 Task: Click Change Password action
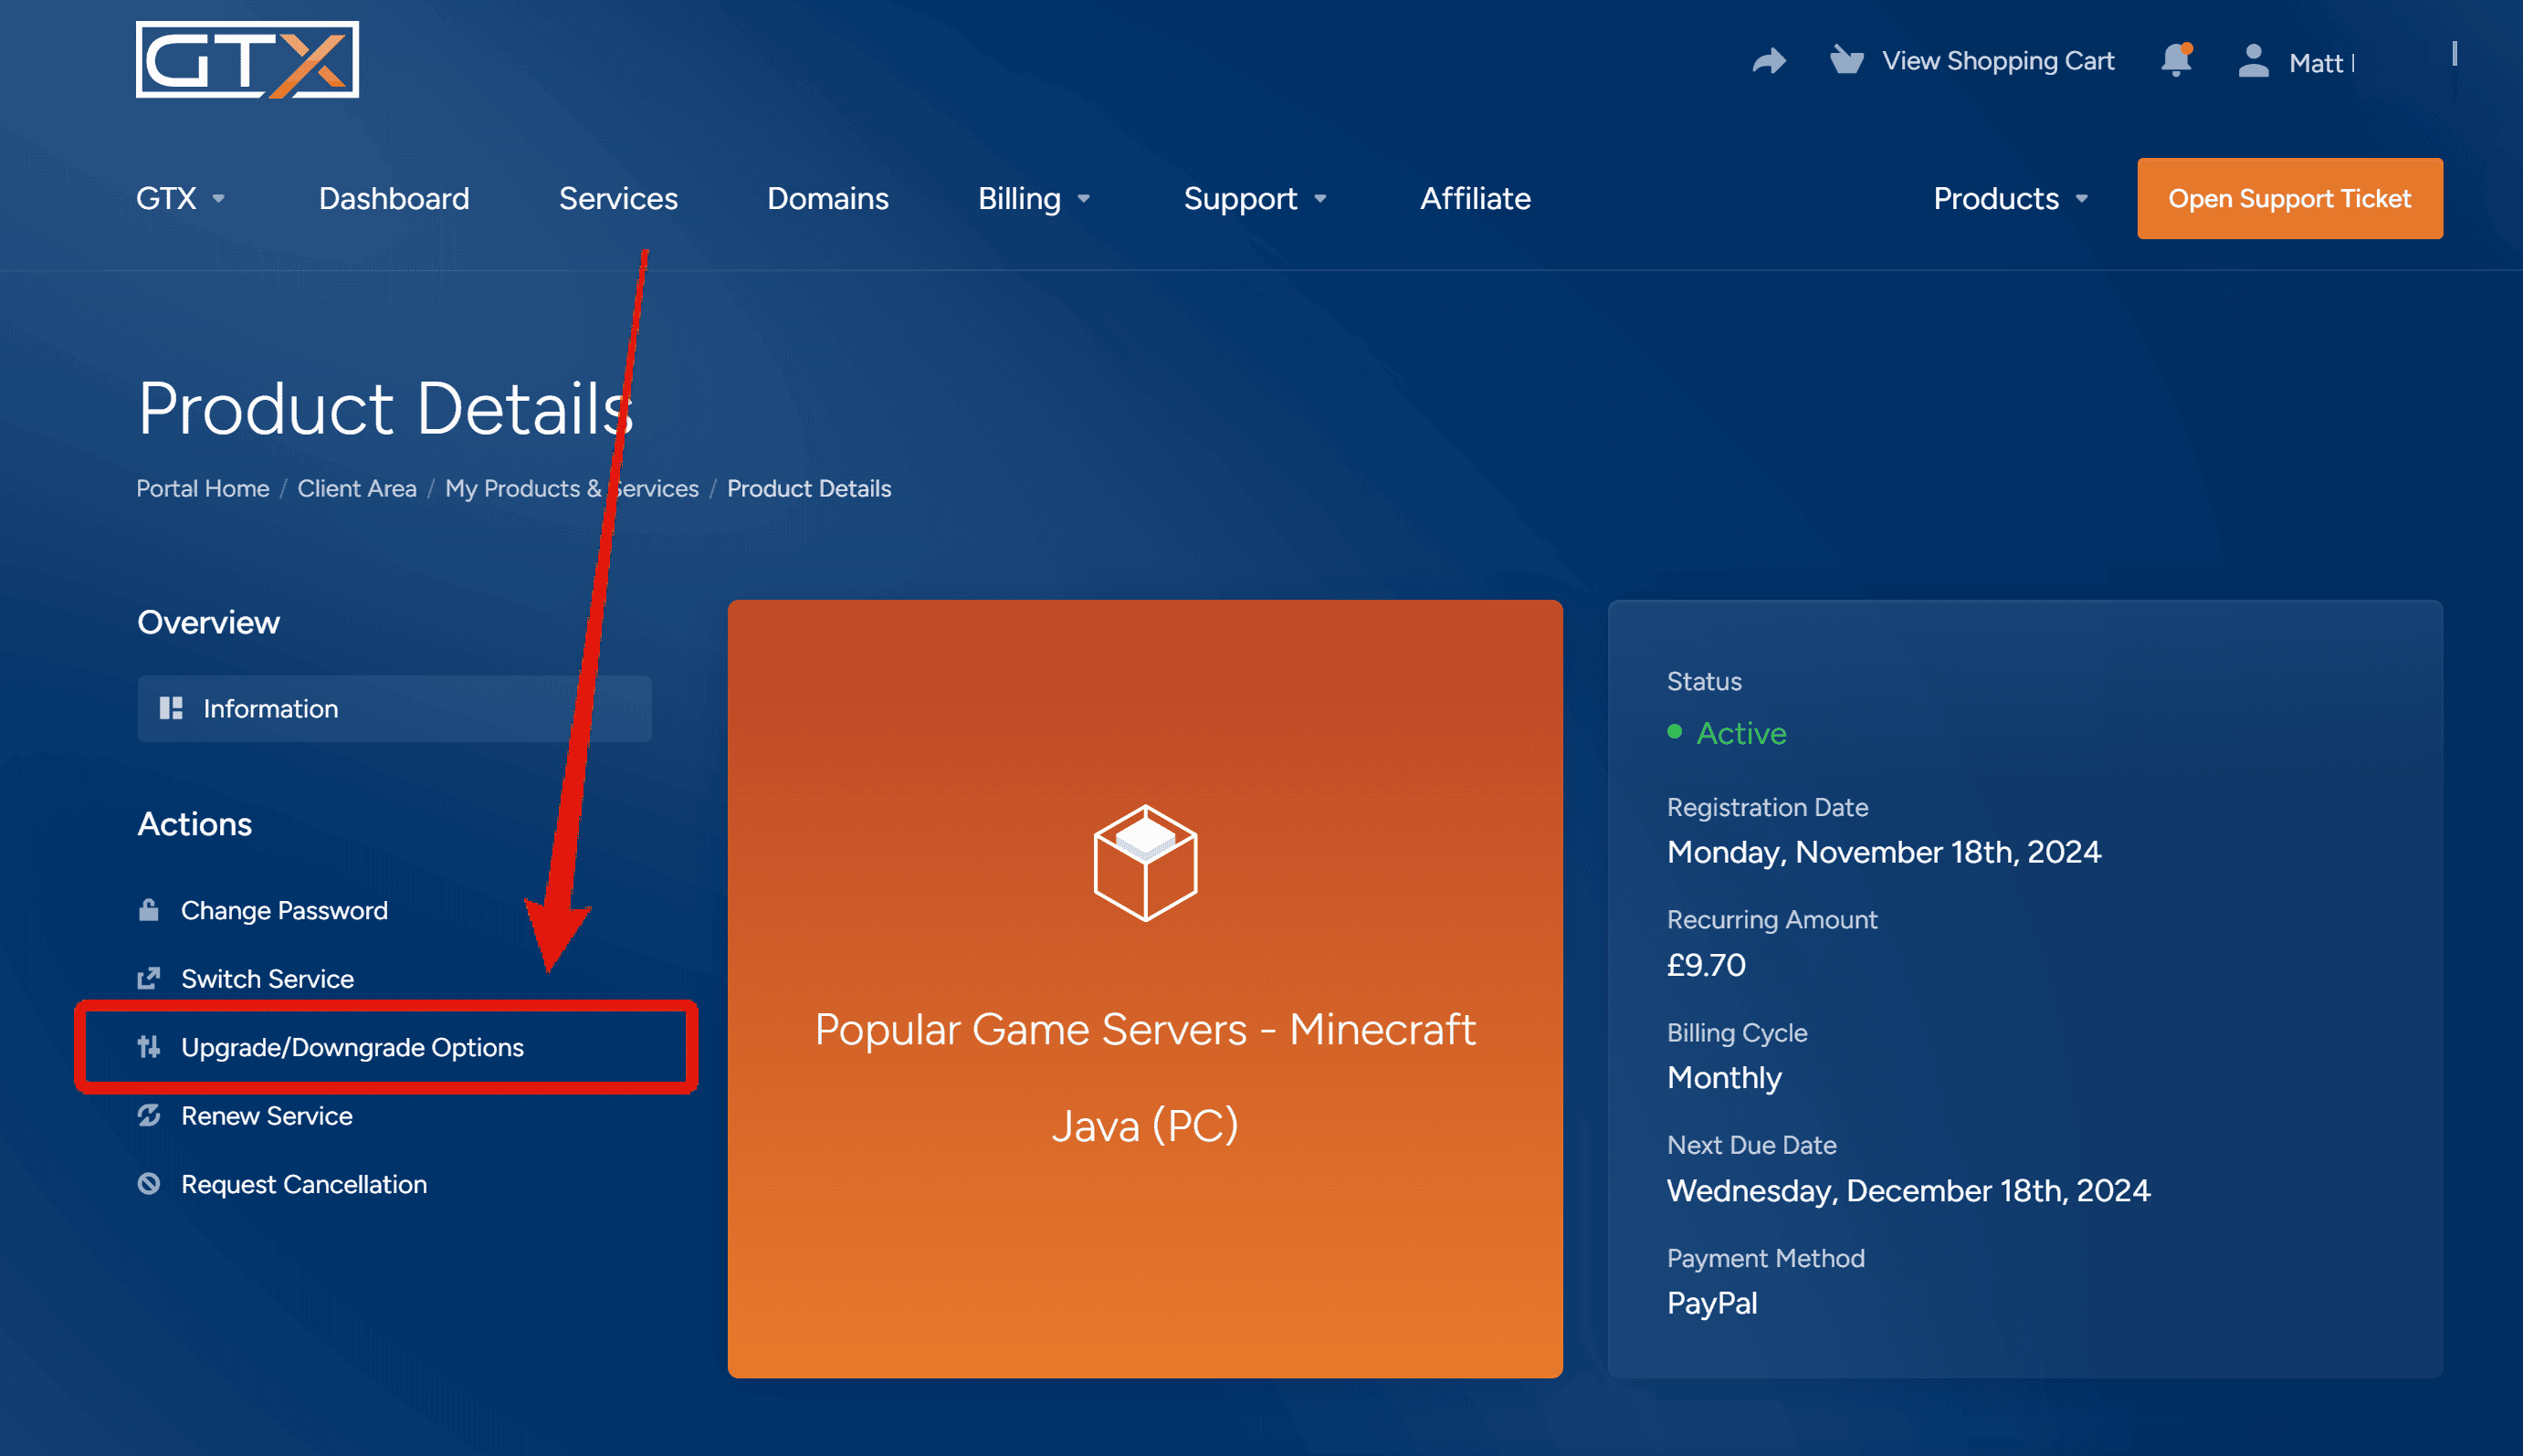click(284, 910)
